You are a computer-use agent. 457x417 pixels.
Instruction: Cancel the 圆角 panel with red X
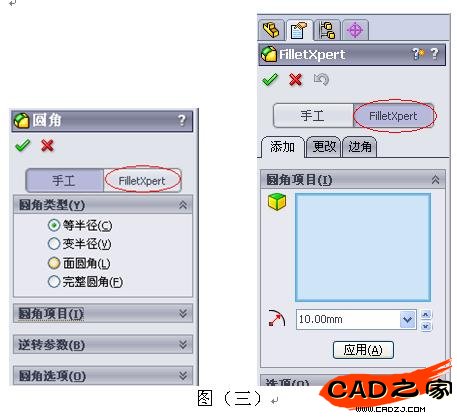point(47,145)
